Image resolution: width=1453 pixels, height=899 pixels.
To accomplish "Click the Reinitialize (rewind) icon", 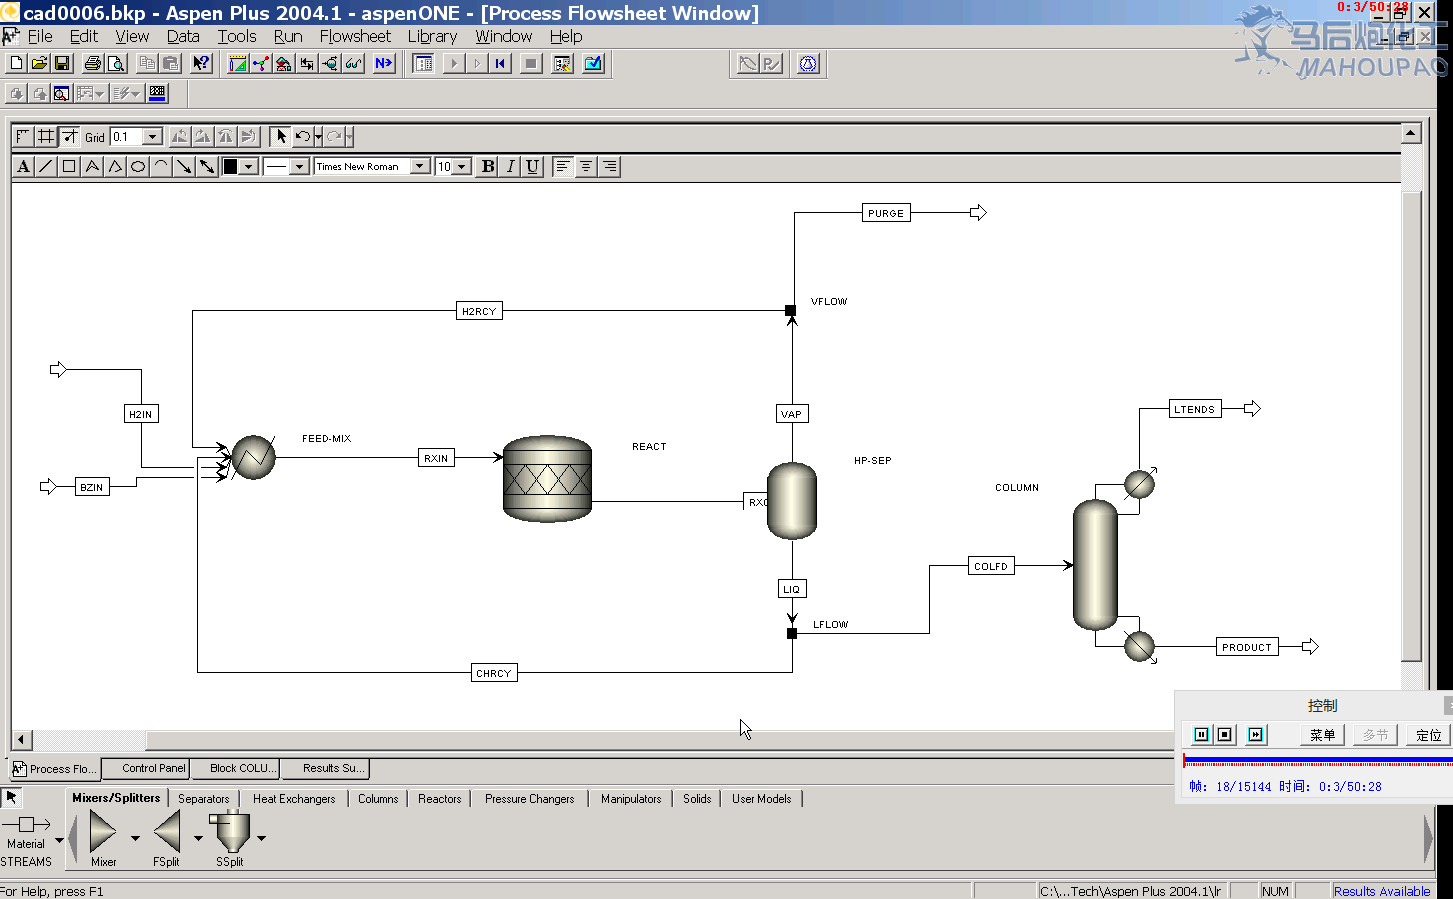I will (x=500, y=63).
